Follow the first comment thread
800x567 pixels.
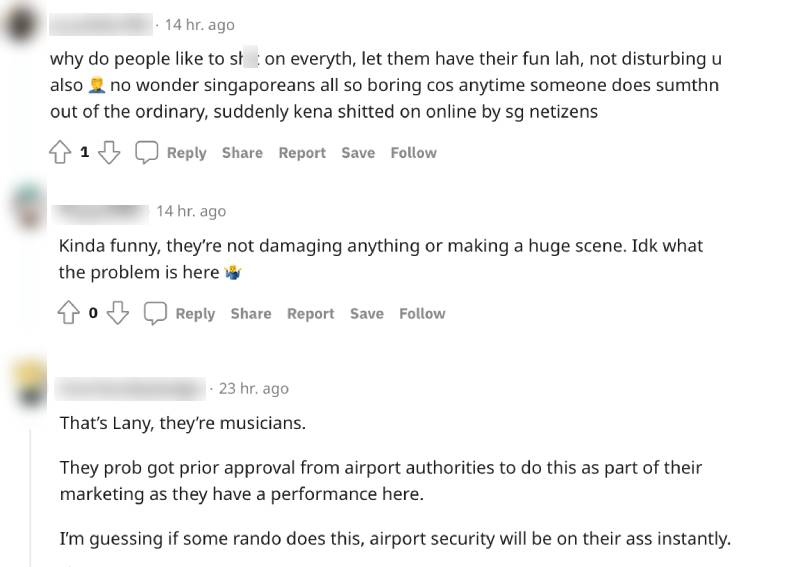click(413, 153)
